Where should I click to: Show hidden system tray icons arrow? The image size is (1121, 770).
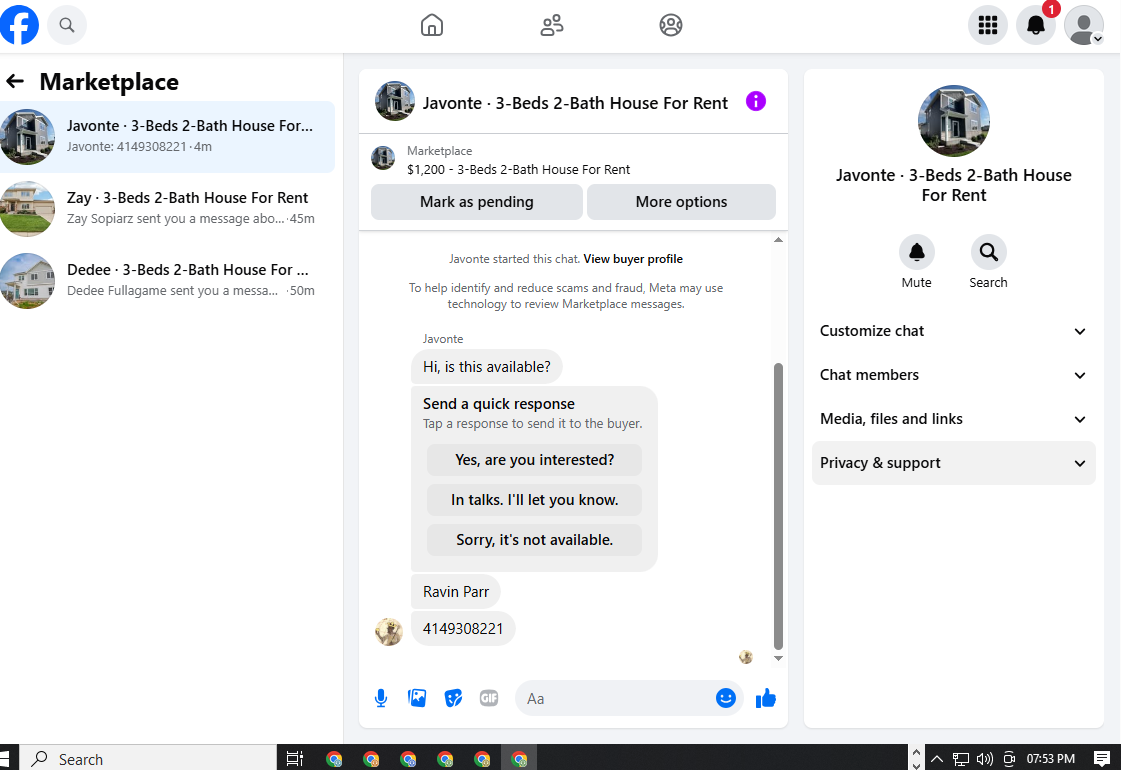point(937,759)
